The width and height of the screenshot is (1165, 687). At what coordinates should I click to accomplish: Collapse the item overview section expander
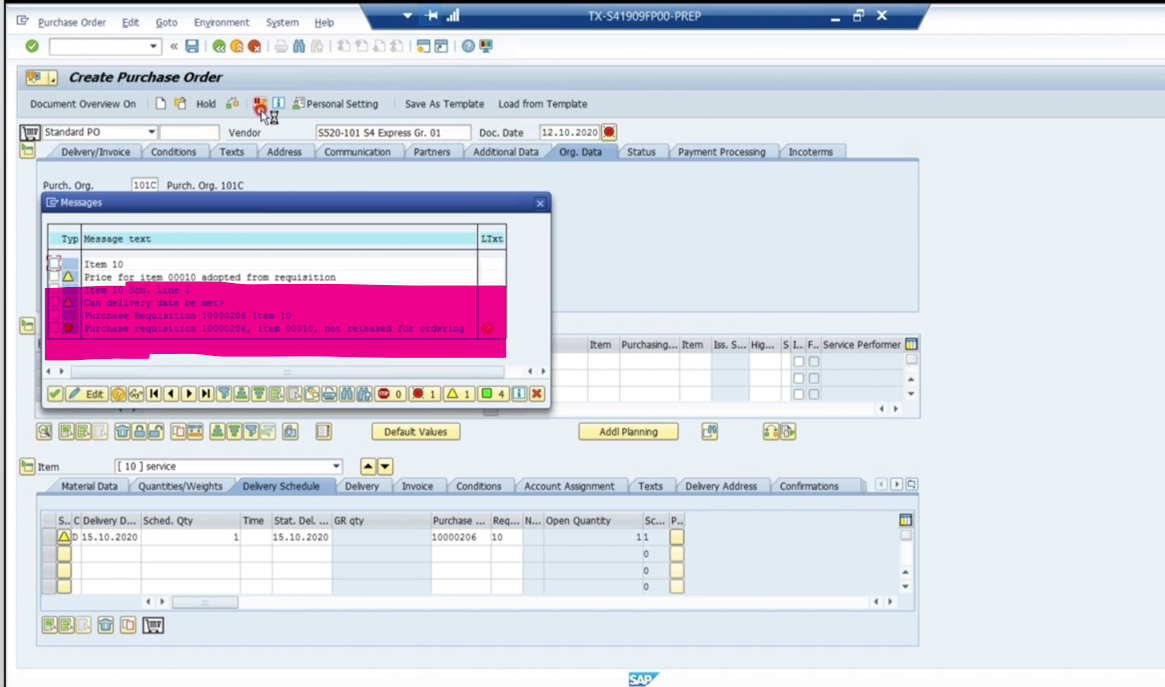pos(27,325)
